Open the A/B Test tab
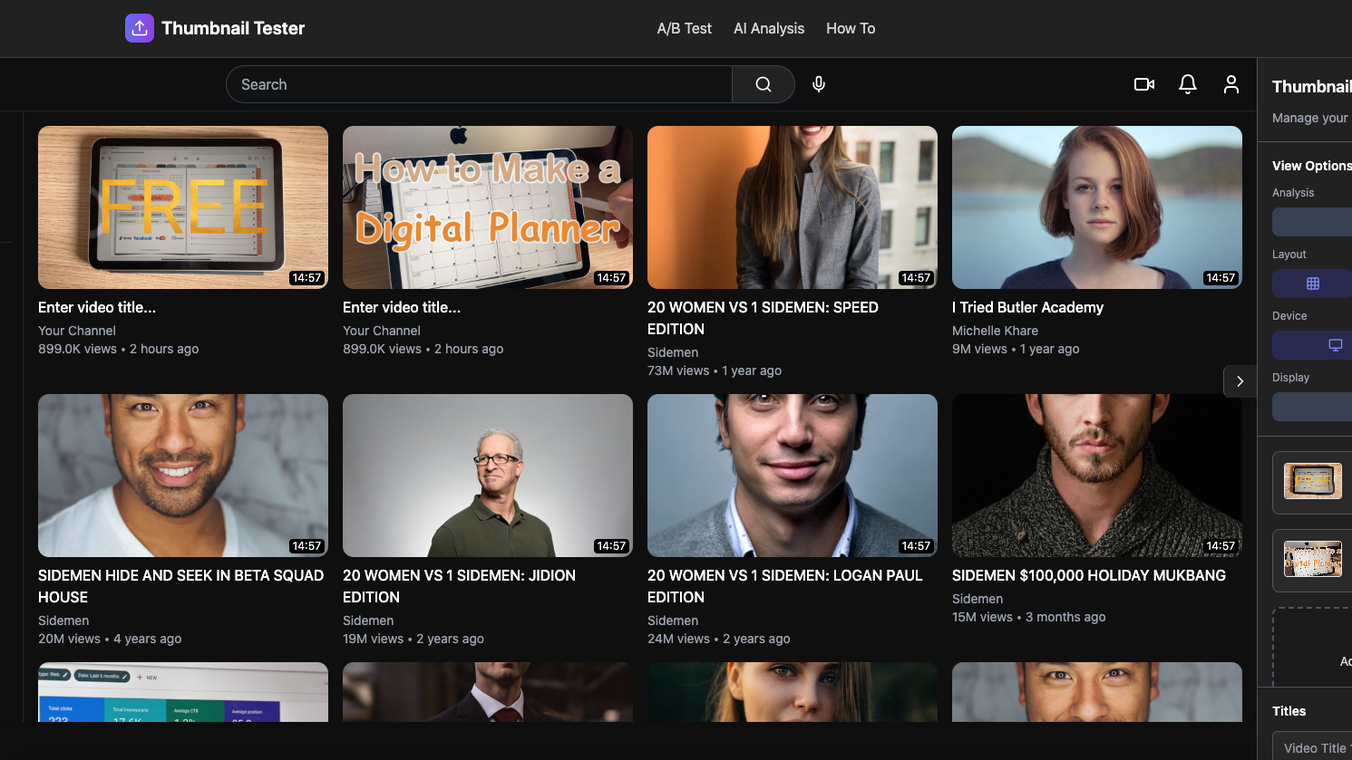1352x760 pixels. (684, 28)
